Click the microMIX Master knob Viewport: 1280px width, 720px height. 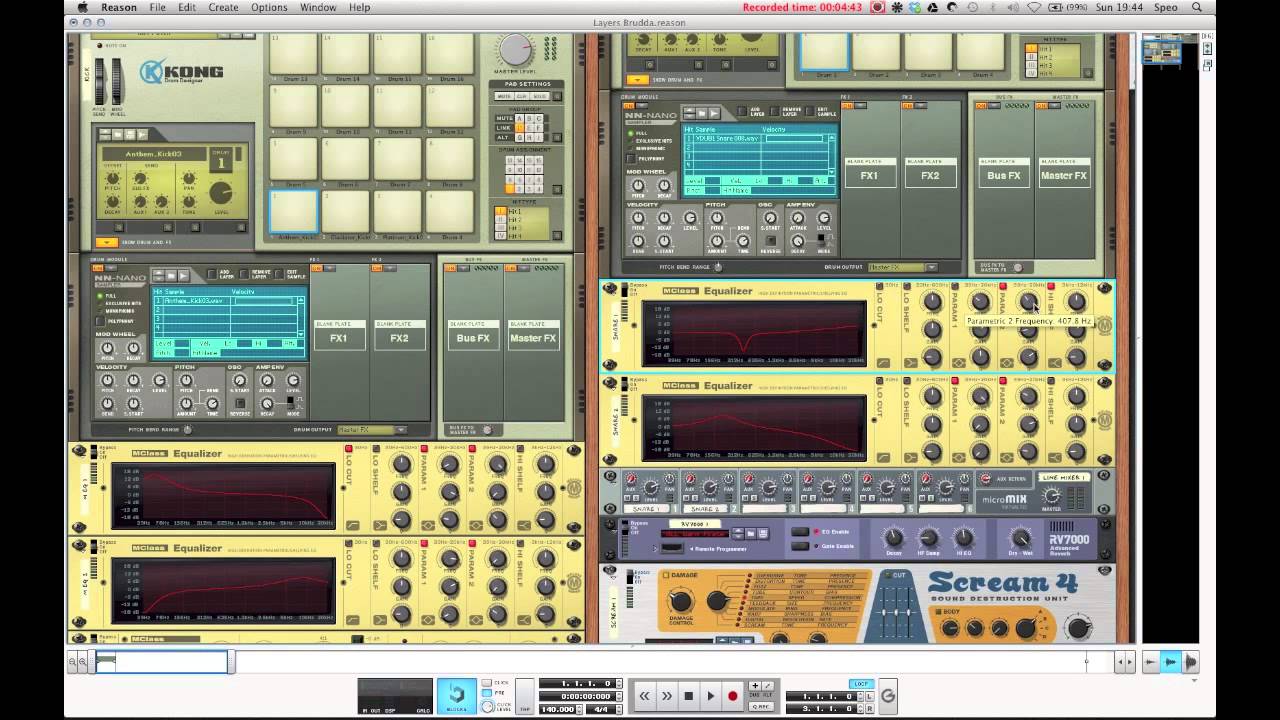[x=1052, y=496]
